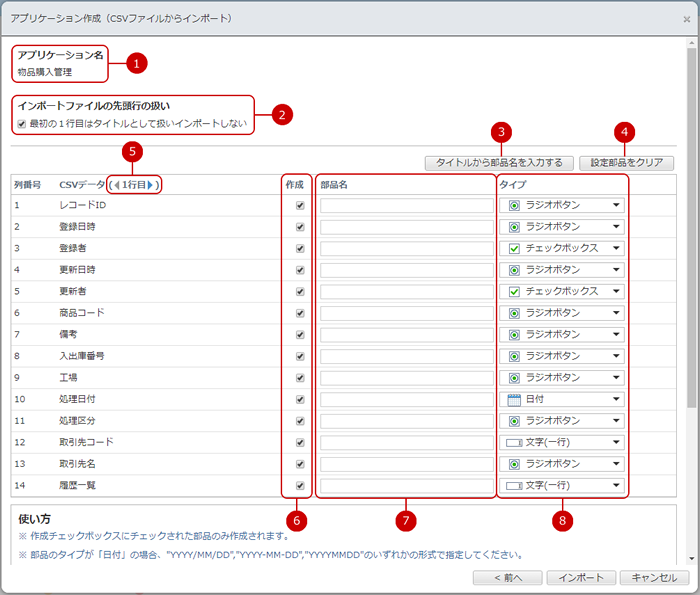
Task: Click the text field icon in row 12
Action: point(514,442)
